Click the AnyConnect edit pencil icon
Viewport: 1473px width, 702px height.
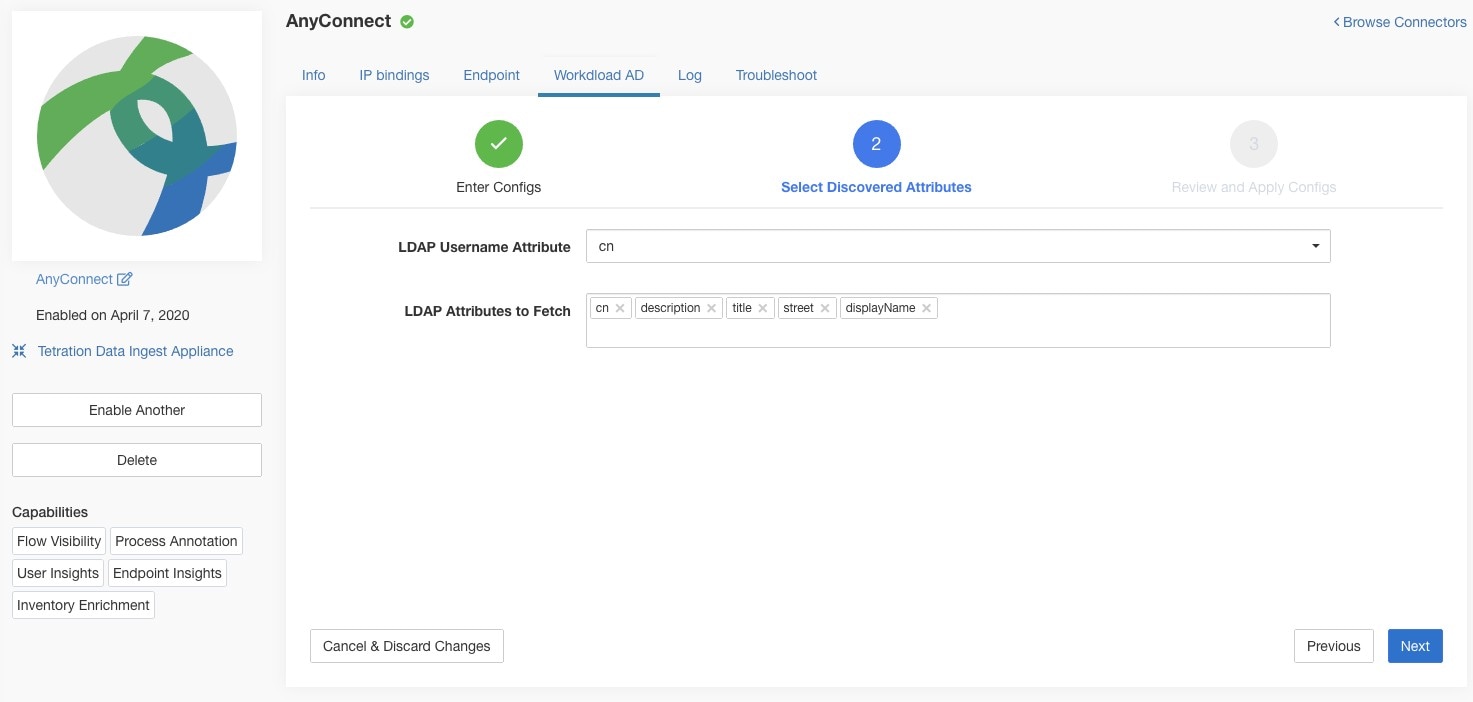click(x=125, y=279)
